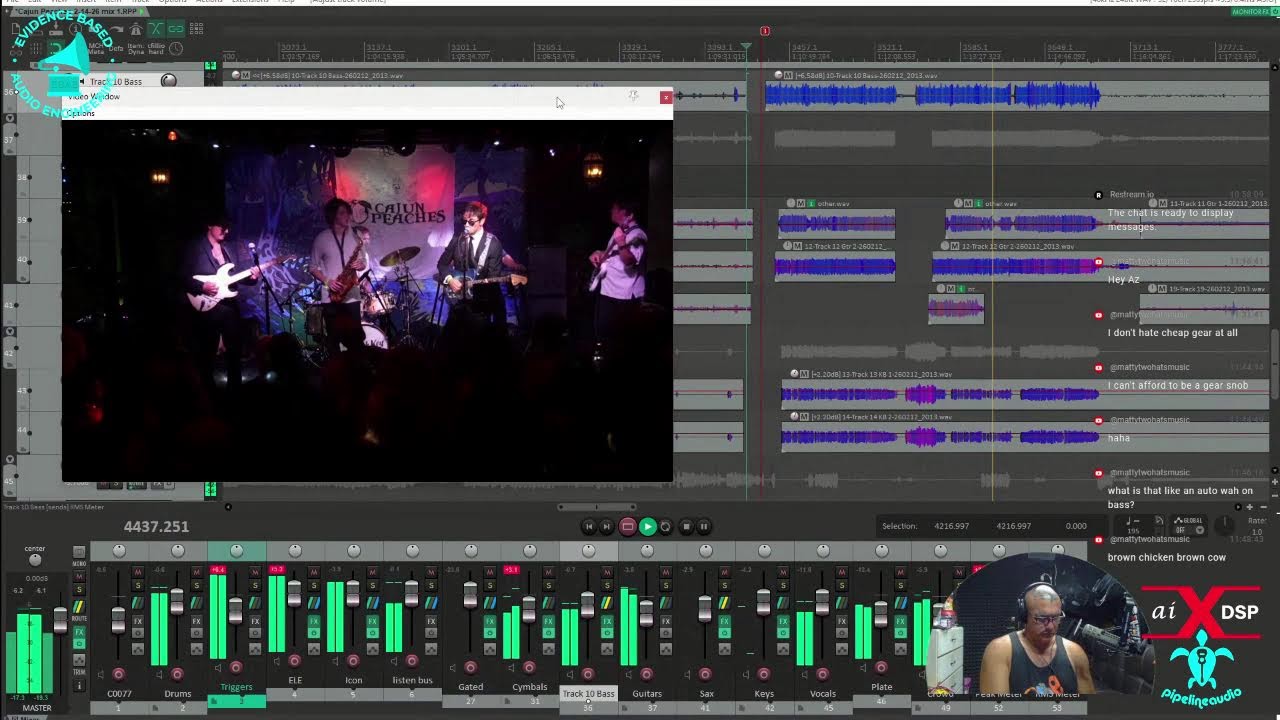This screenshot has width=1280, height=720.
Task: Click the master track volume fader
Action: pyautogui.click(x=60, y=619)
